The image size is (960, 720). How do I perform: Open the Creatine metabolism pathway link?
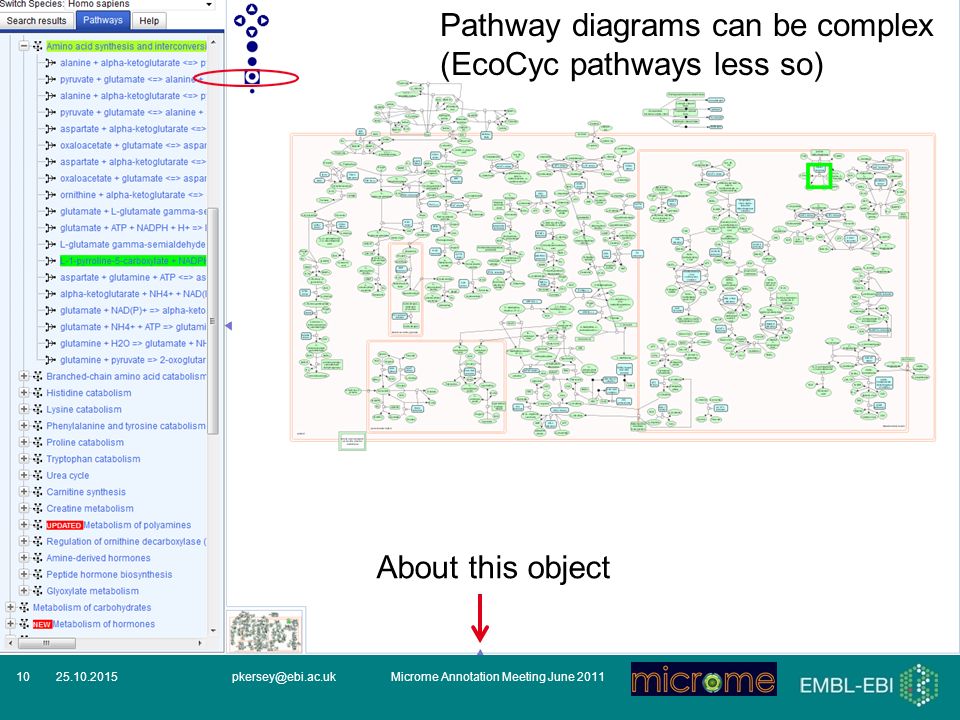click(90, 508)
